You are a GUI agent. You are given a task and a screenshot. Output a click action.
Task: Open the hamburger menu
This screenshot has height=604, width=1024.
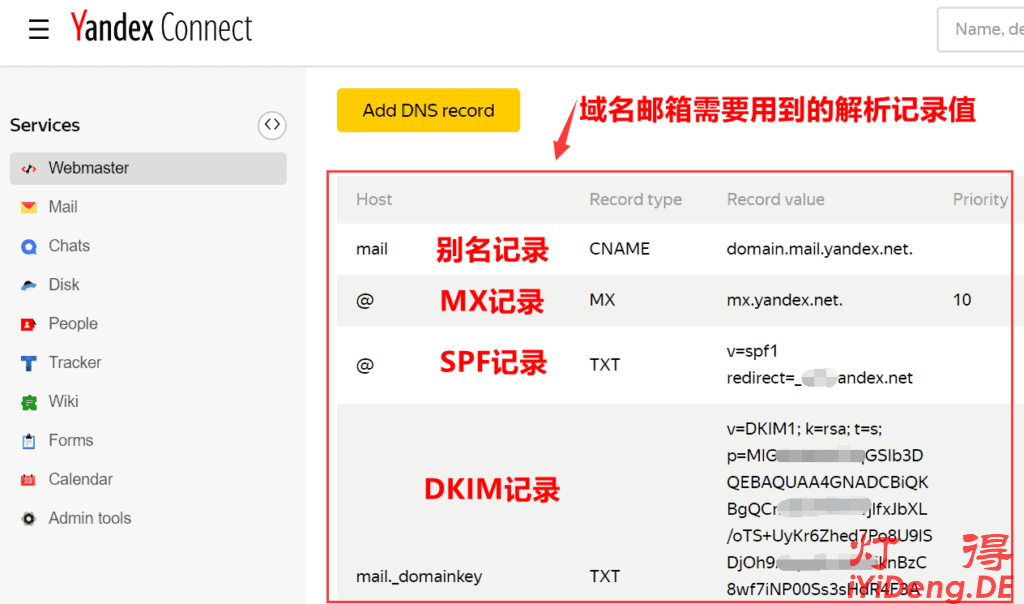[x=39, y=29]
